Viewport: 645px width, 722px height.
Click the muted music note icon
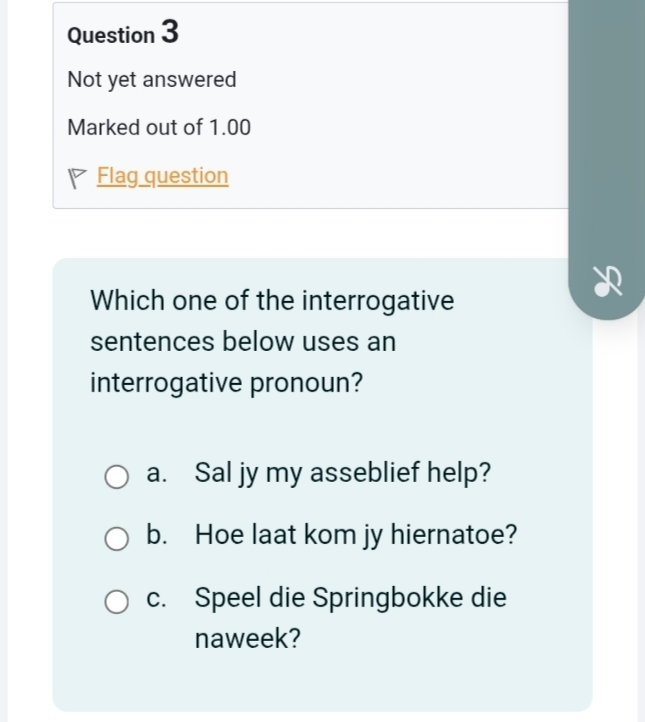point(608,281)
